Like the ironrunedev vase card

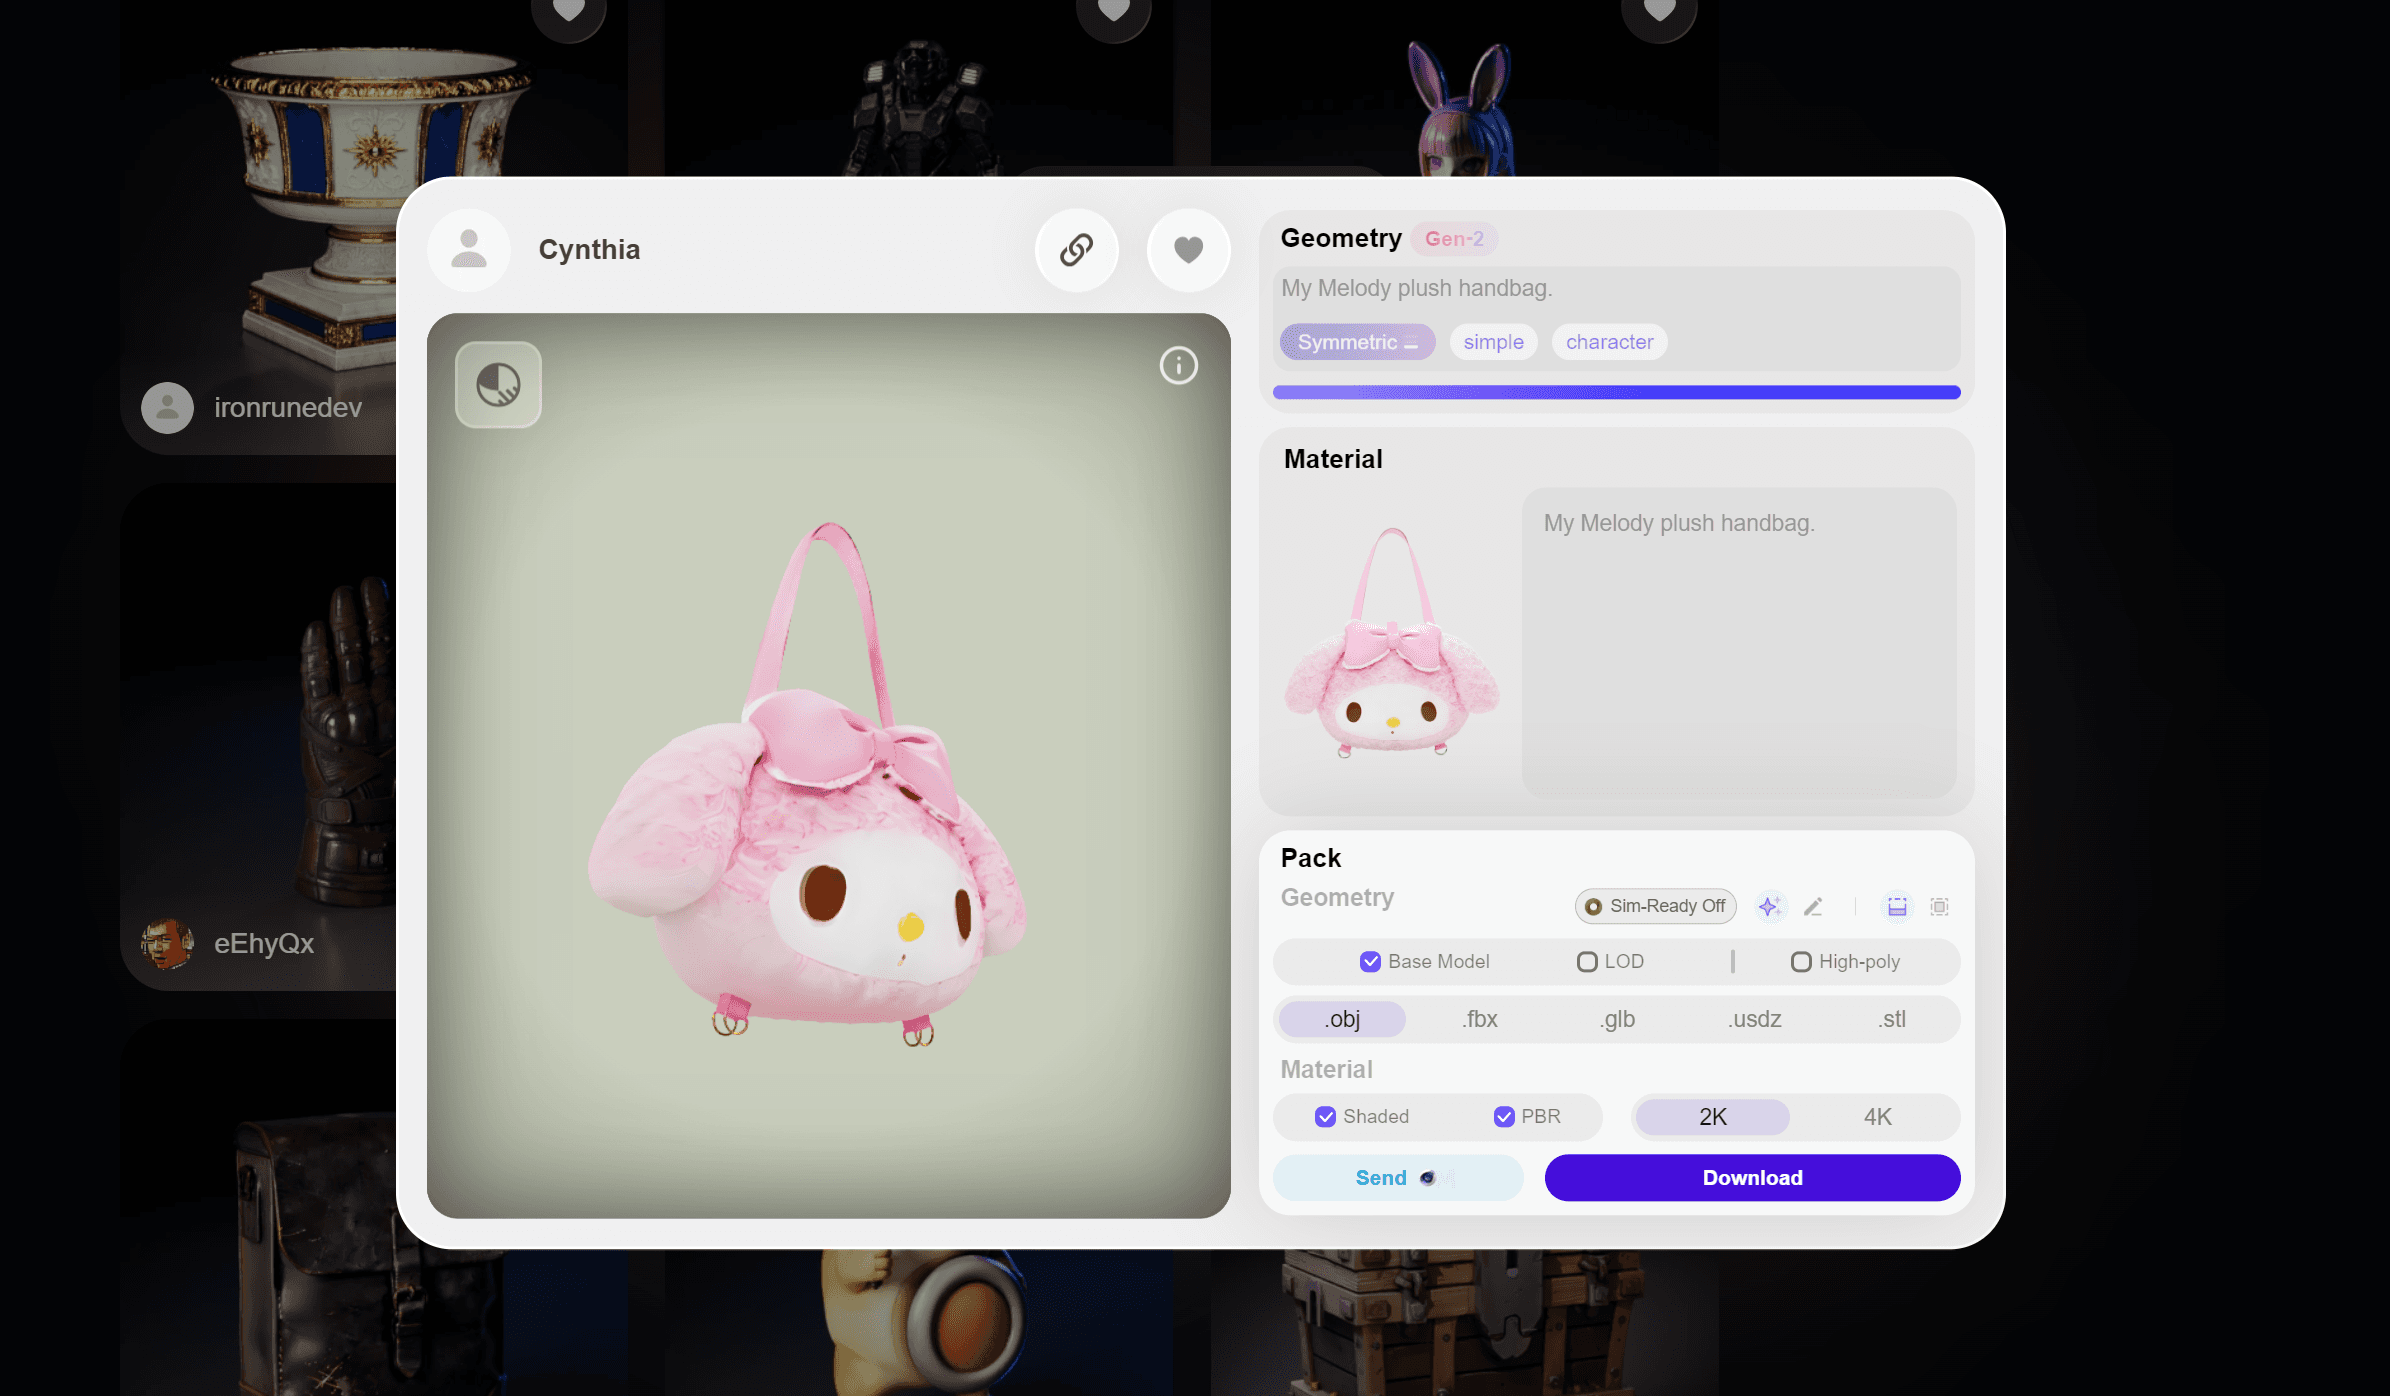[x=569, y=12]
